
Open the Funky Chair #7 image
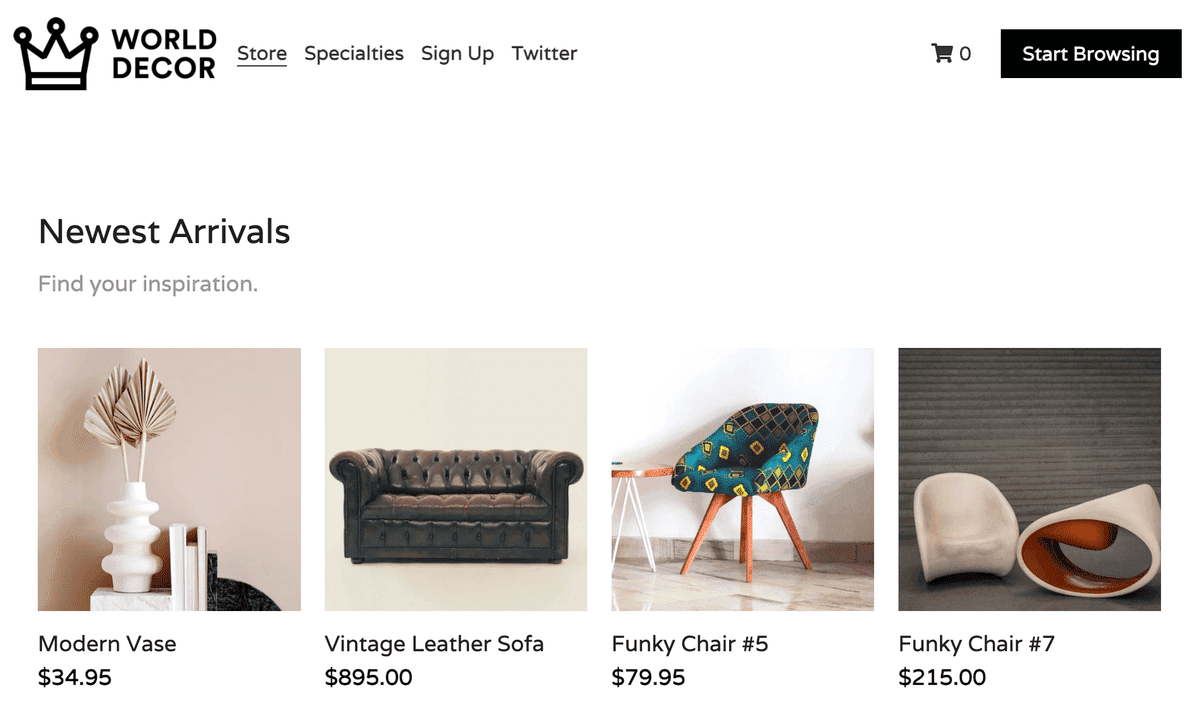1029,479
